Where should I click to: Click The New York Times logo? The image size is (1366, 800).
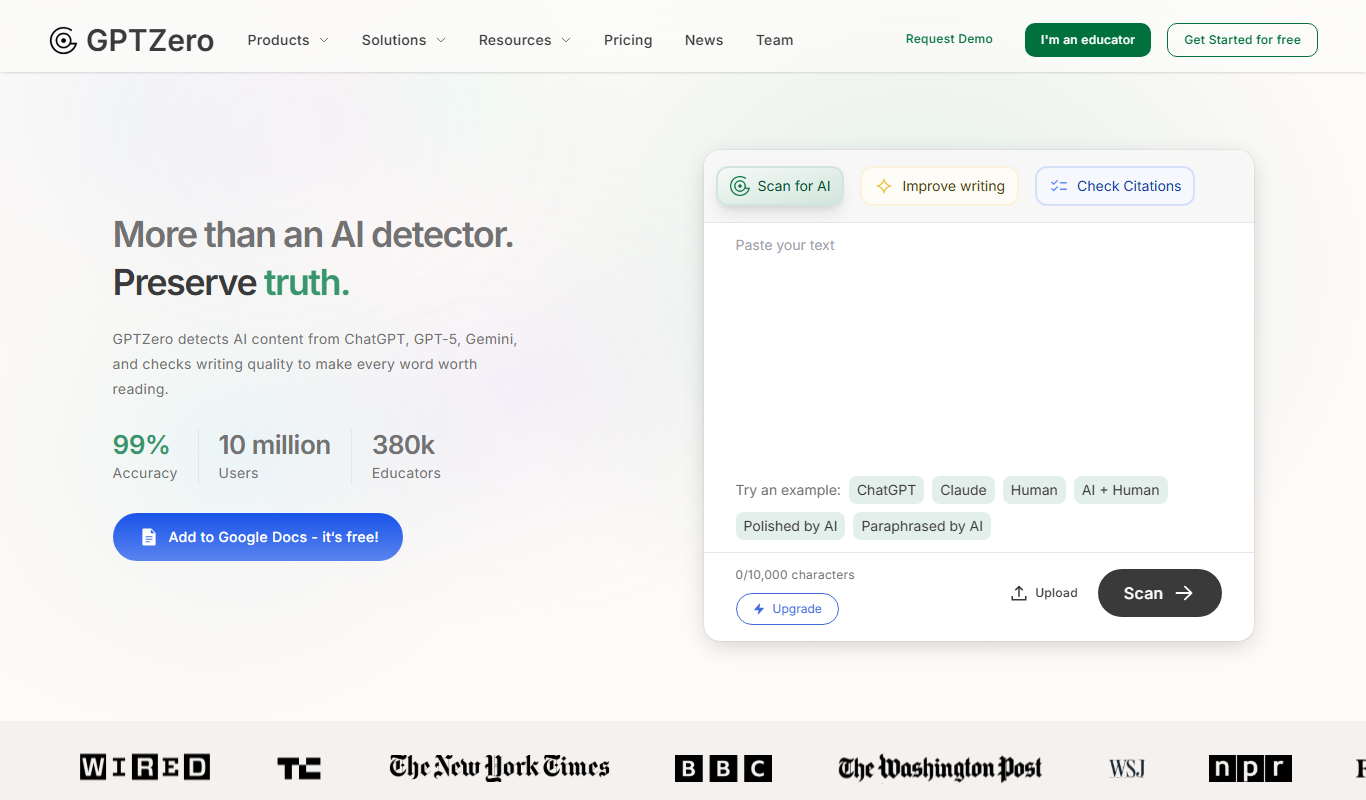[499, 767]
